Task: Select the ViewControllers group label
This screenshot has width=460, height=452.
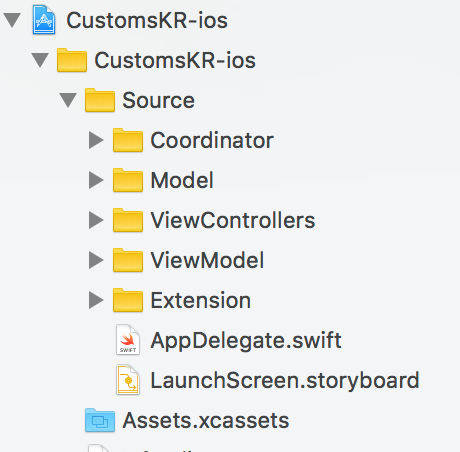Action: point(233,220)
